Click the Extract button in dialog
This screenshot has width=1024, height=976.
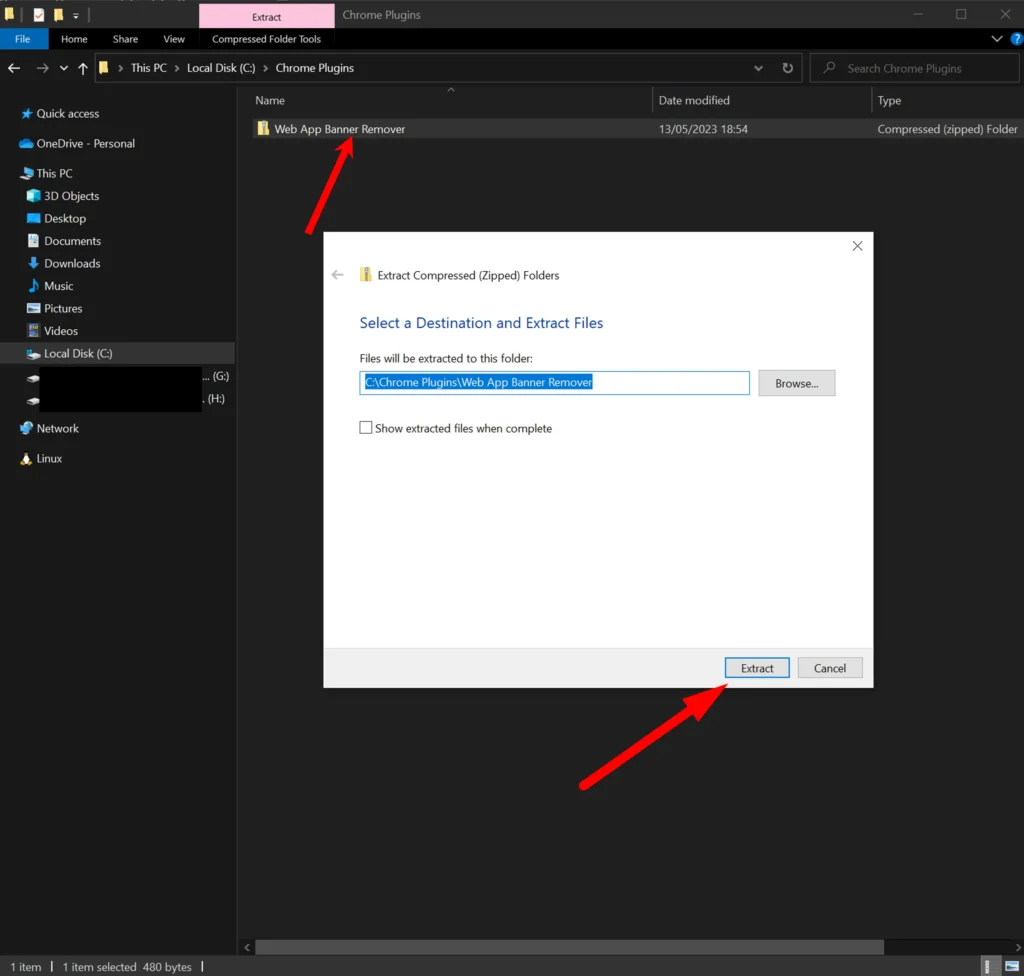(757, 668)
